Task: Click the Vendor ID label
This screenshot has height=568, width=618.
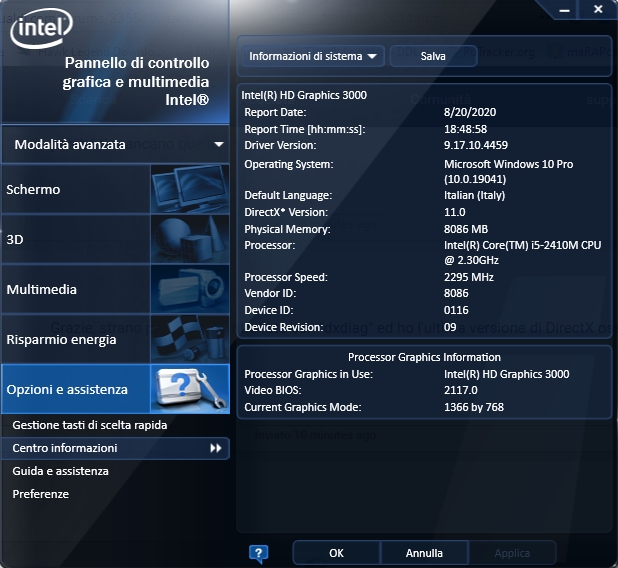Action: [x=270, y=293]
